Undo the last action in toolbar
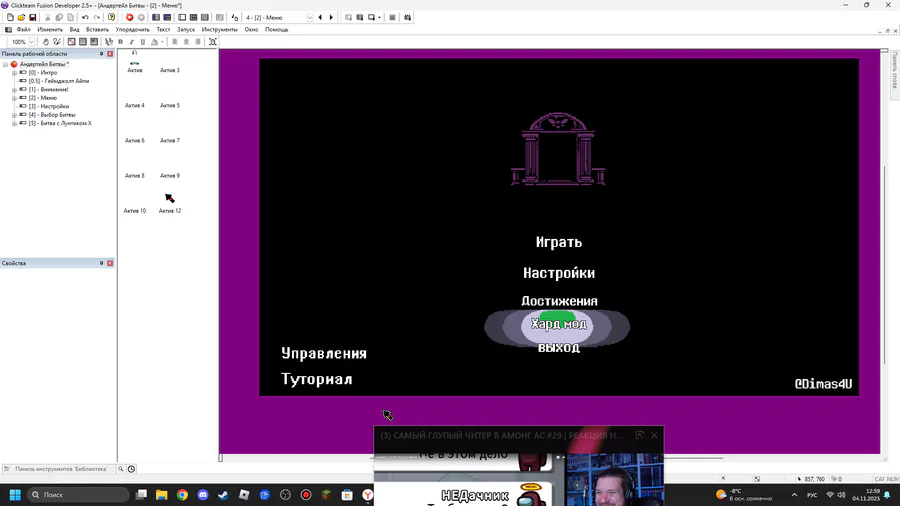This screenshot has width=900, height=506. pyautogui.click(x=85, y=17)
